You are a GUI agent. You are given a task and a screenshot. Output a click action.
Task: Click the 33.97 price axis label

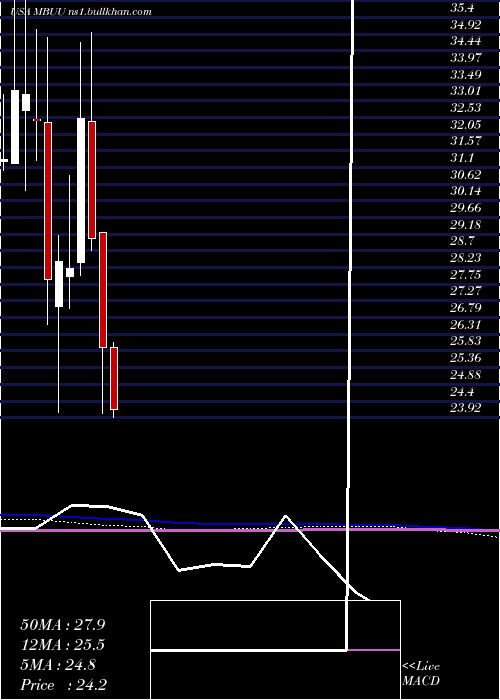(466, 58)
